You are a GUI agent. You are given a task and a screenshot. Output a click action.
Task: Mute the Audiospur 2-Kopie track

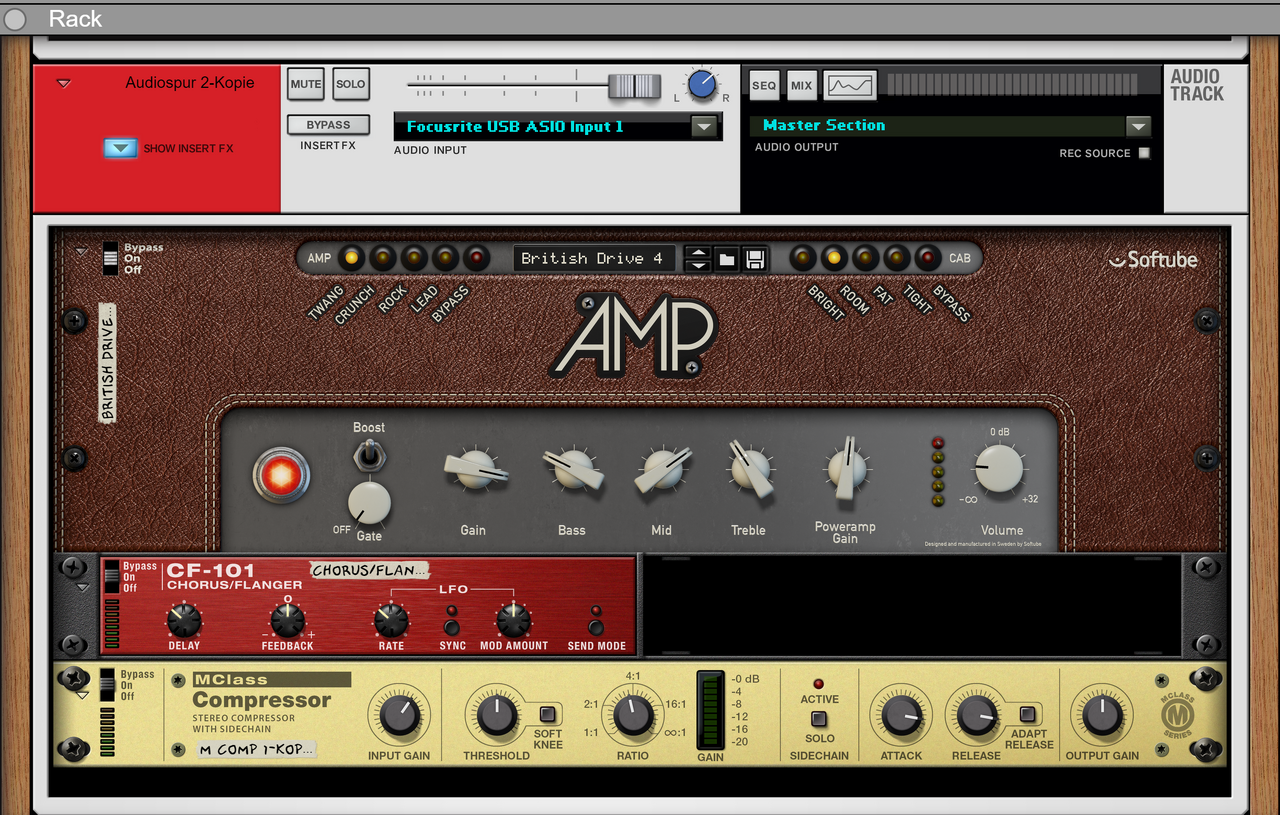(x=306, y=84)
